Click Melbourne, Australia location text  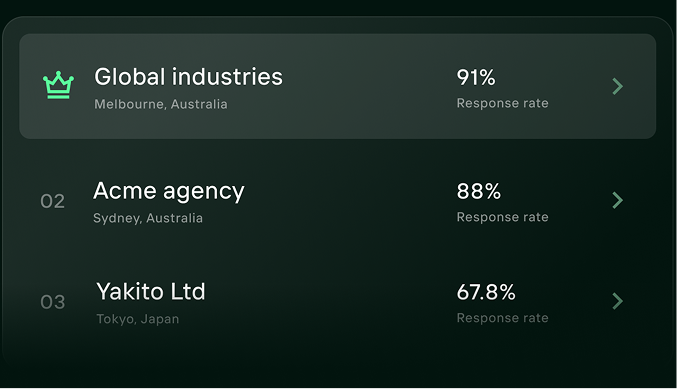tap(161, 104)
